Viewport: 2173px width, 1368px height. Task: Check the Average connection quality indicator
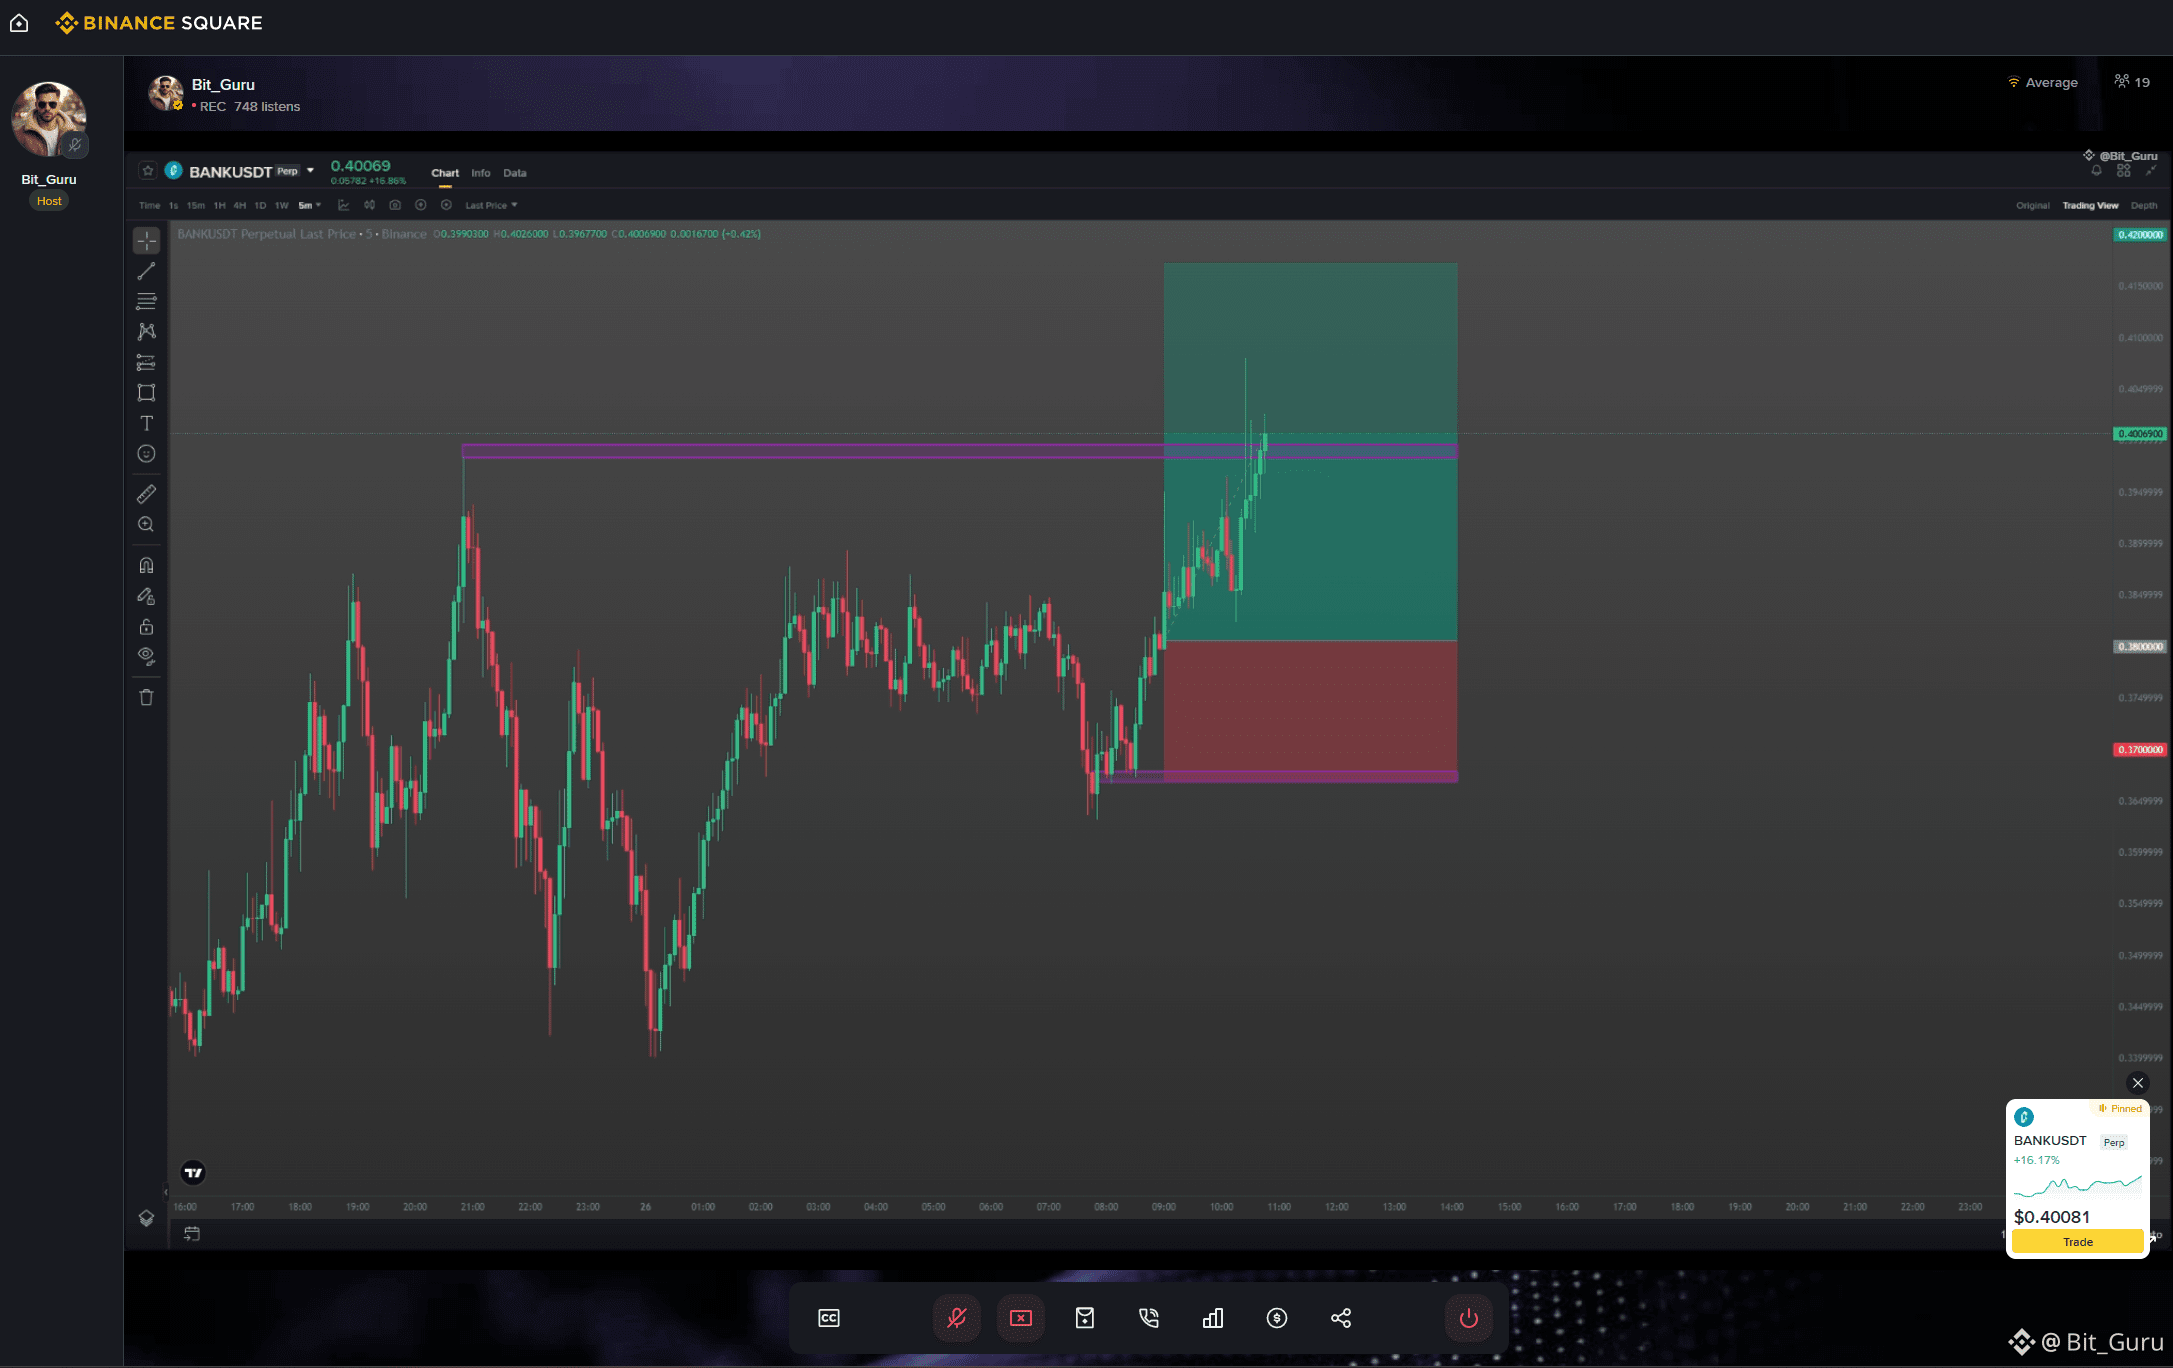(2043, 83)
